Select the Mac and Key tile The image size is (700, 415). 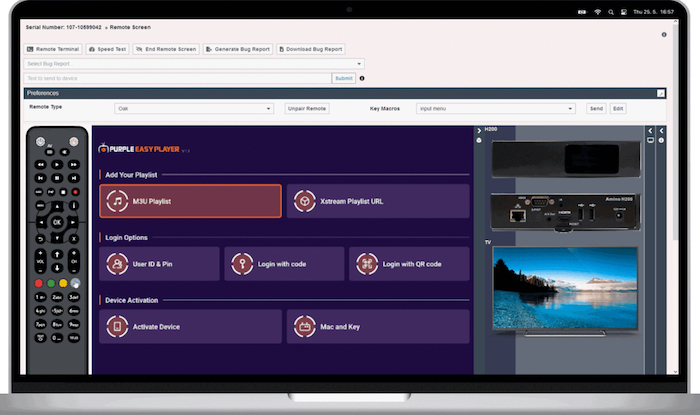point(378,327)
